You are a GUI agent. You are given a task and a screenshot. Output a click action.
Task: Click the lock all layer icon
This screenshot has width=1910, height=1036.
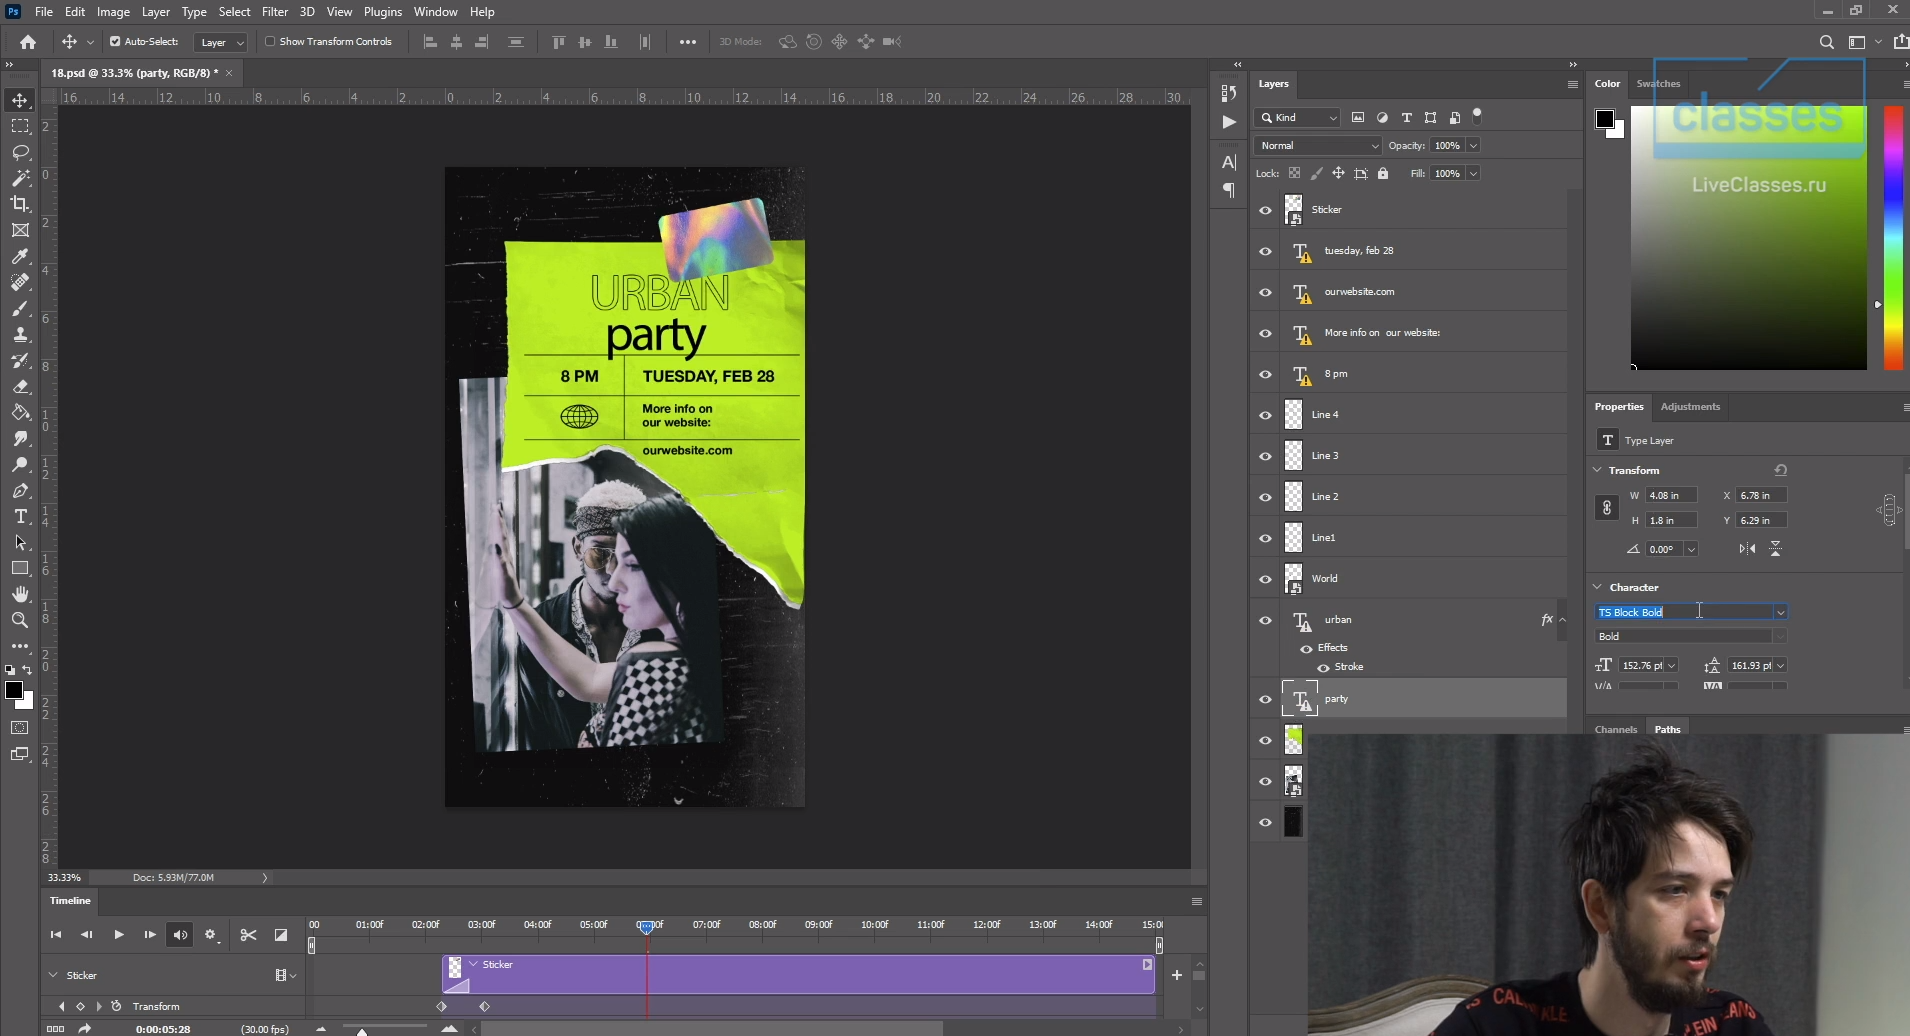click(1383, 174)
